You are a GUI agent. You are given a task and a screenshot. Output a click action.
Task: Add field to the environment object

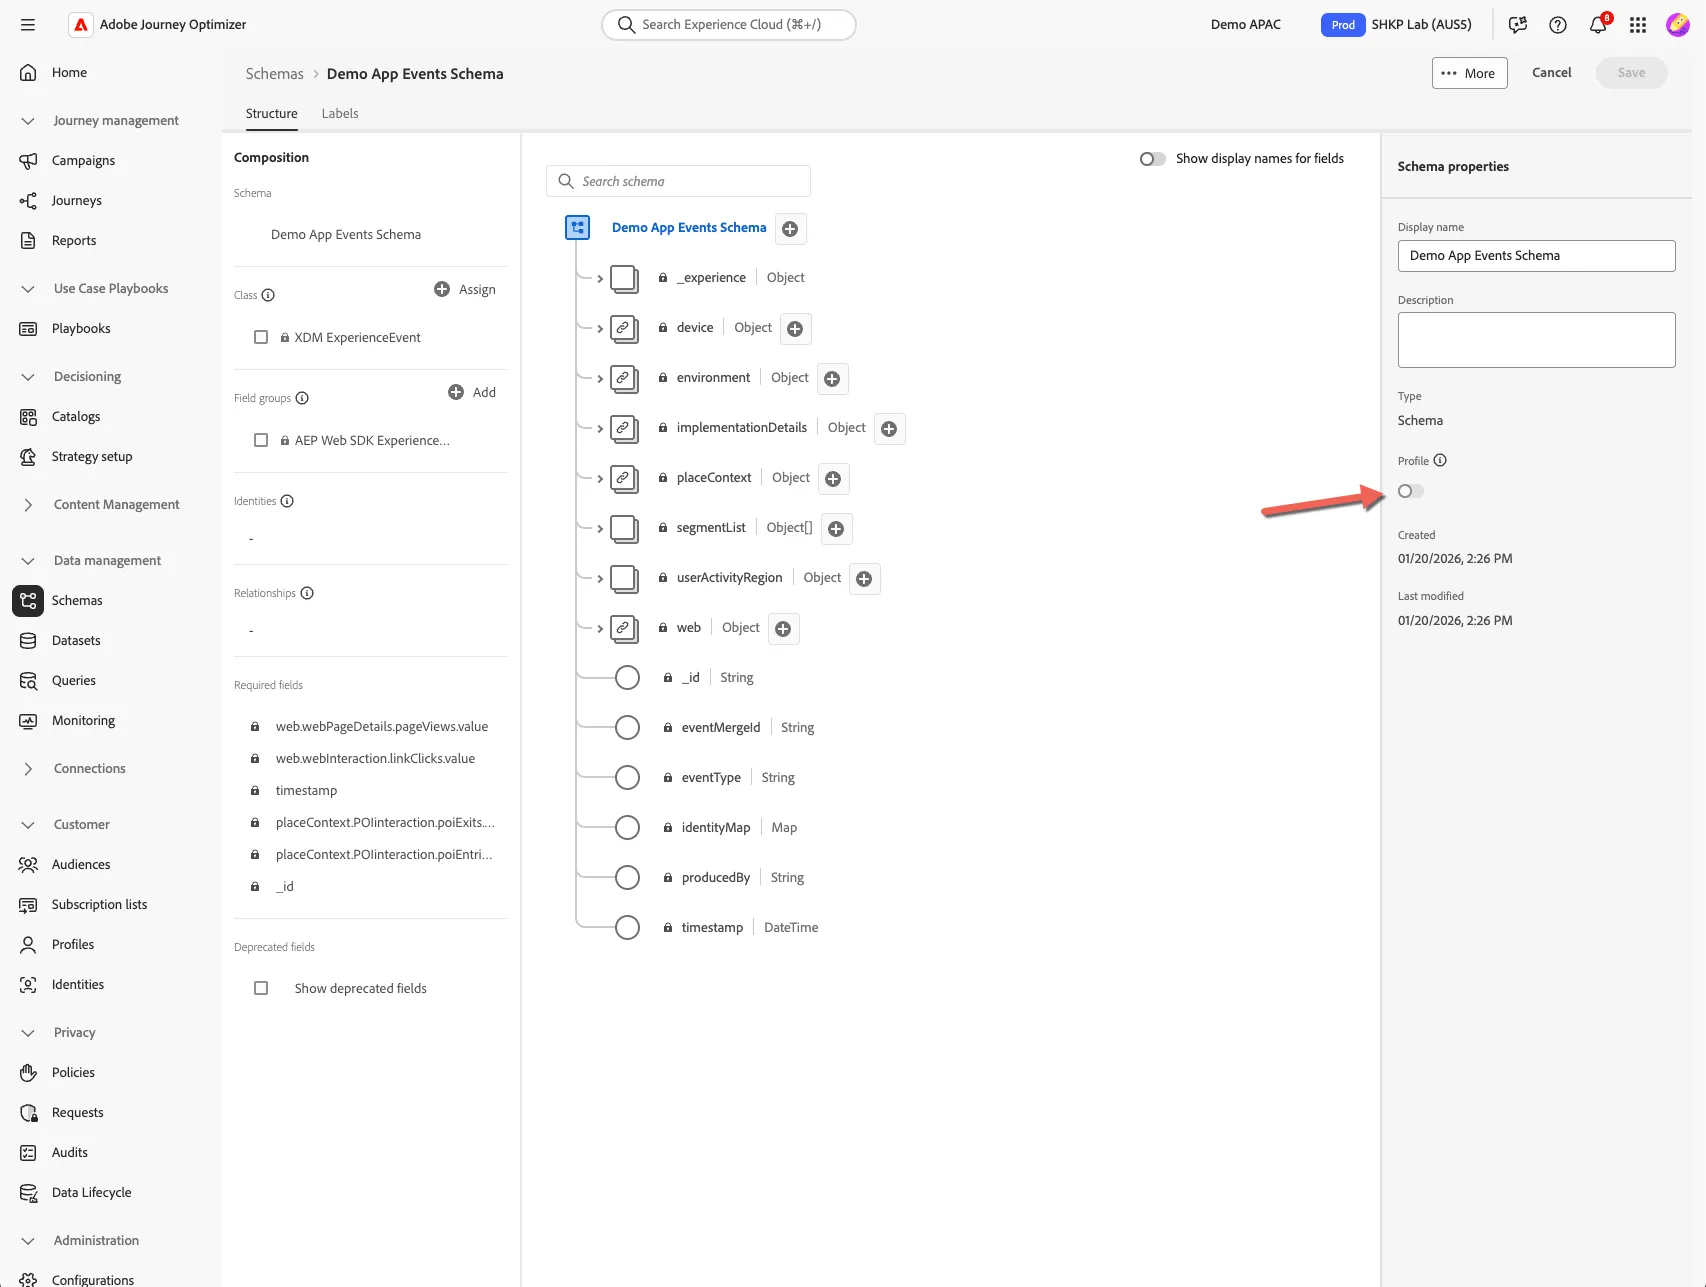point(832,379)
